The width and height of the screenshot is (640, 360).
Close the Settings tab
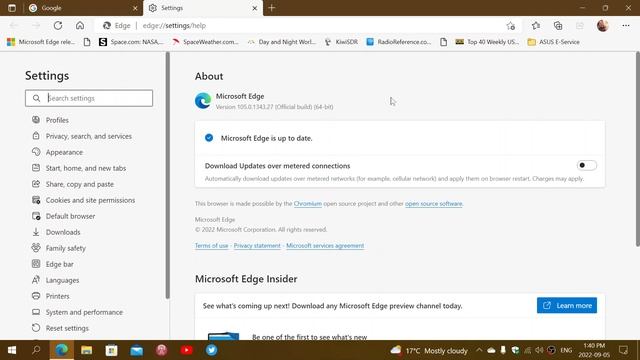coord(255,8)
